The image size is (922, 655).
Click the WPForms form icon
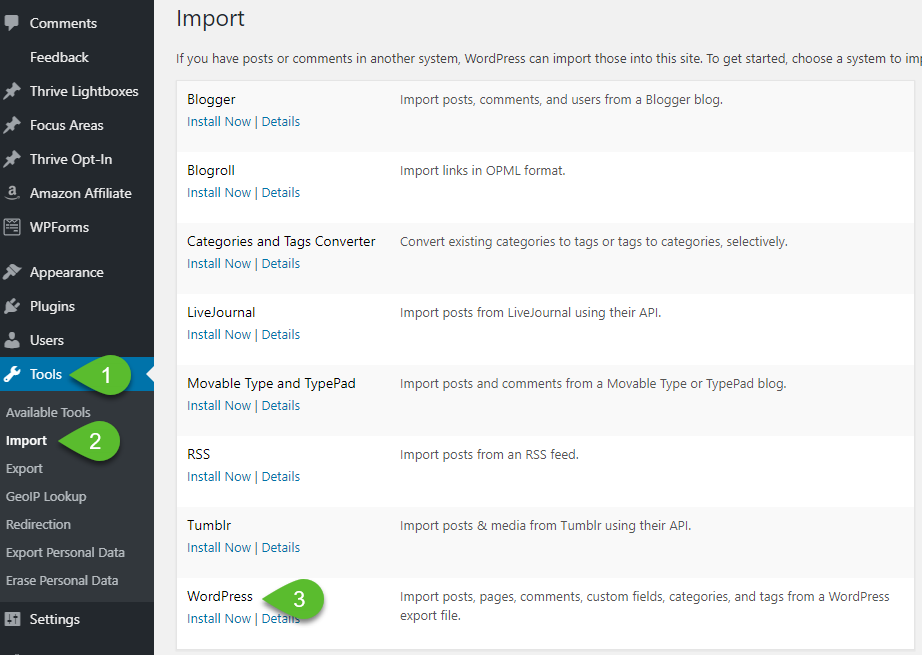pyautogui.click(x=12, y=227)
